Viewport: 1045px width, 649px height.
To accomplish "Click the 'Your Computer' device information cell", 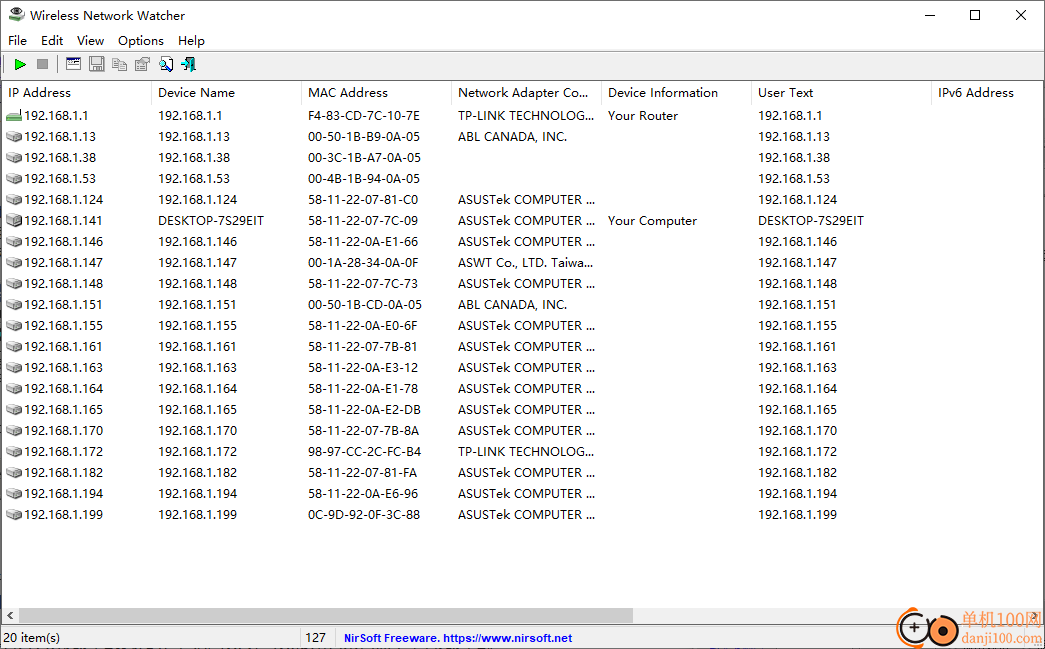I will (x=652, y=221).
